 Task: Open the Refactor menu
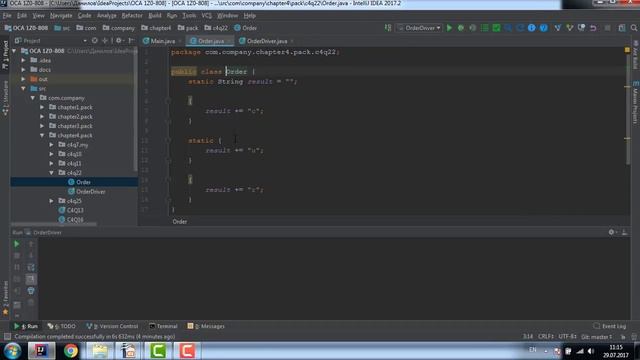132,16
